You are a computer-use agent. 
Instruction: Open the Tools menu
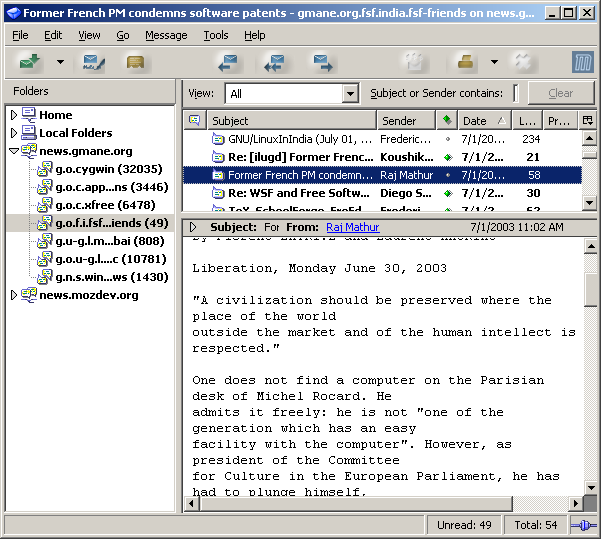coord(215,35)
